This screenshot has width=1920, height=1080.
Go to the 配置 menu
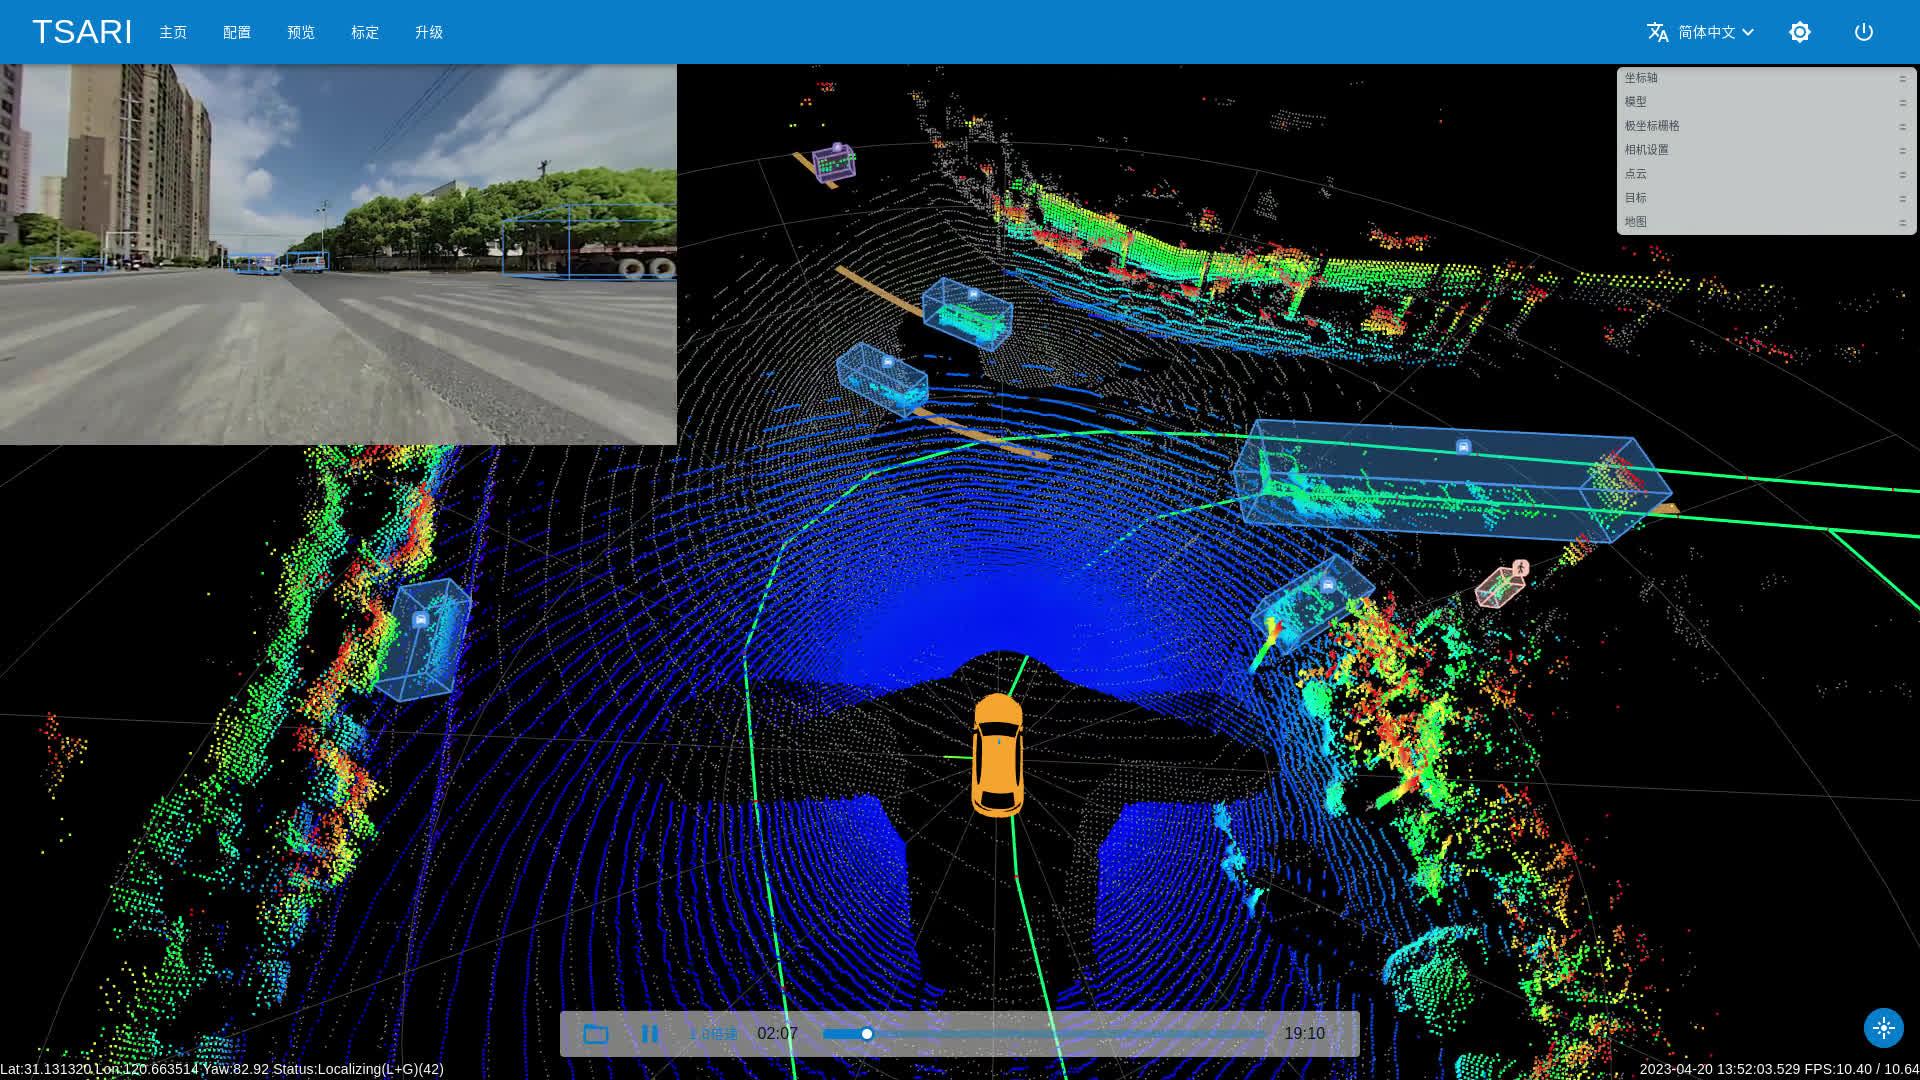click(x=237, y=32)
